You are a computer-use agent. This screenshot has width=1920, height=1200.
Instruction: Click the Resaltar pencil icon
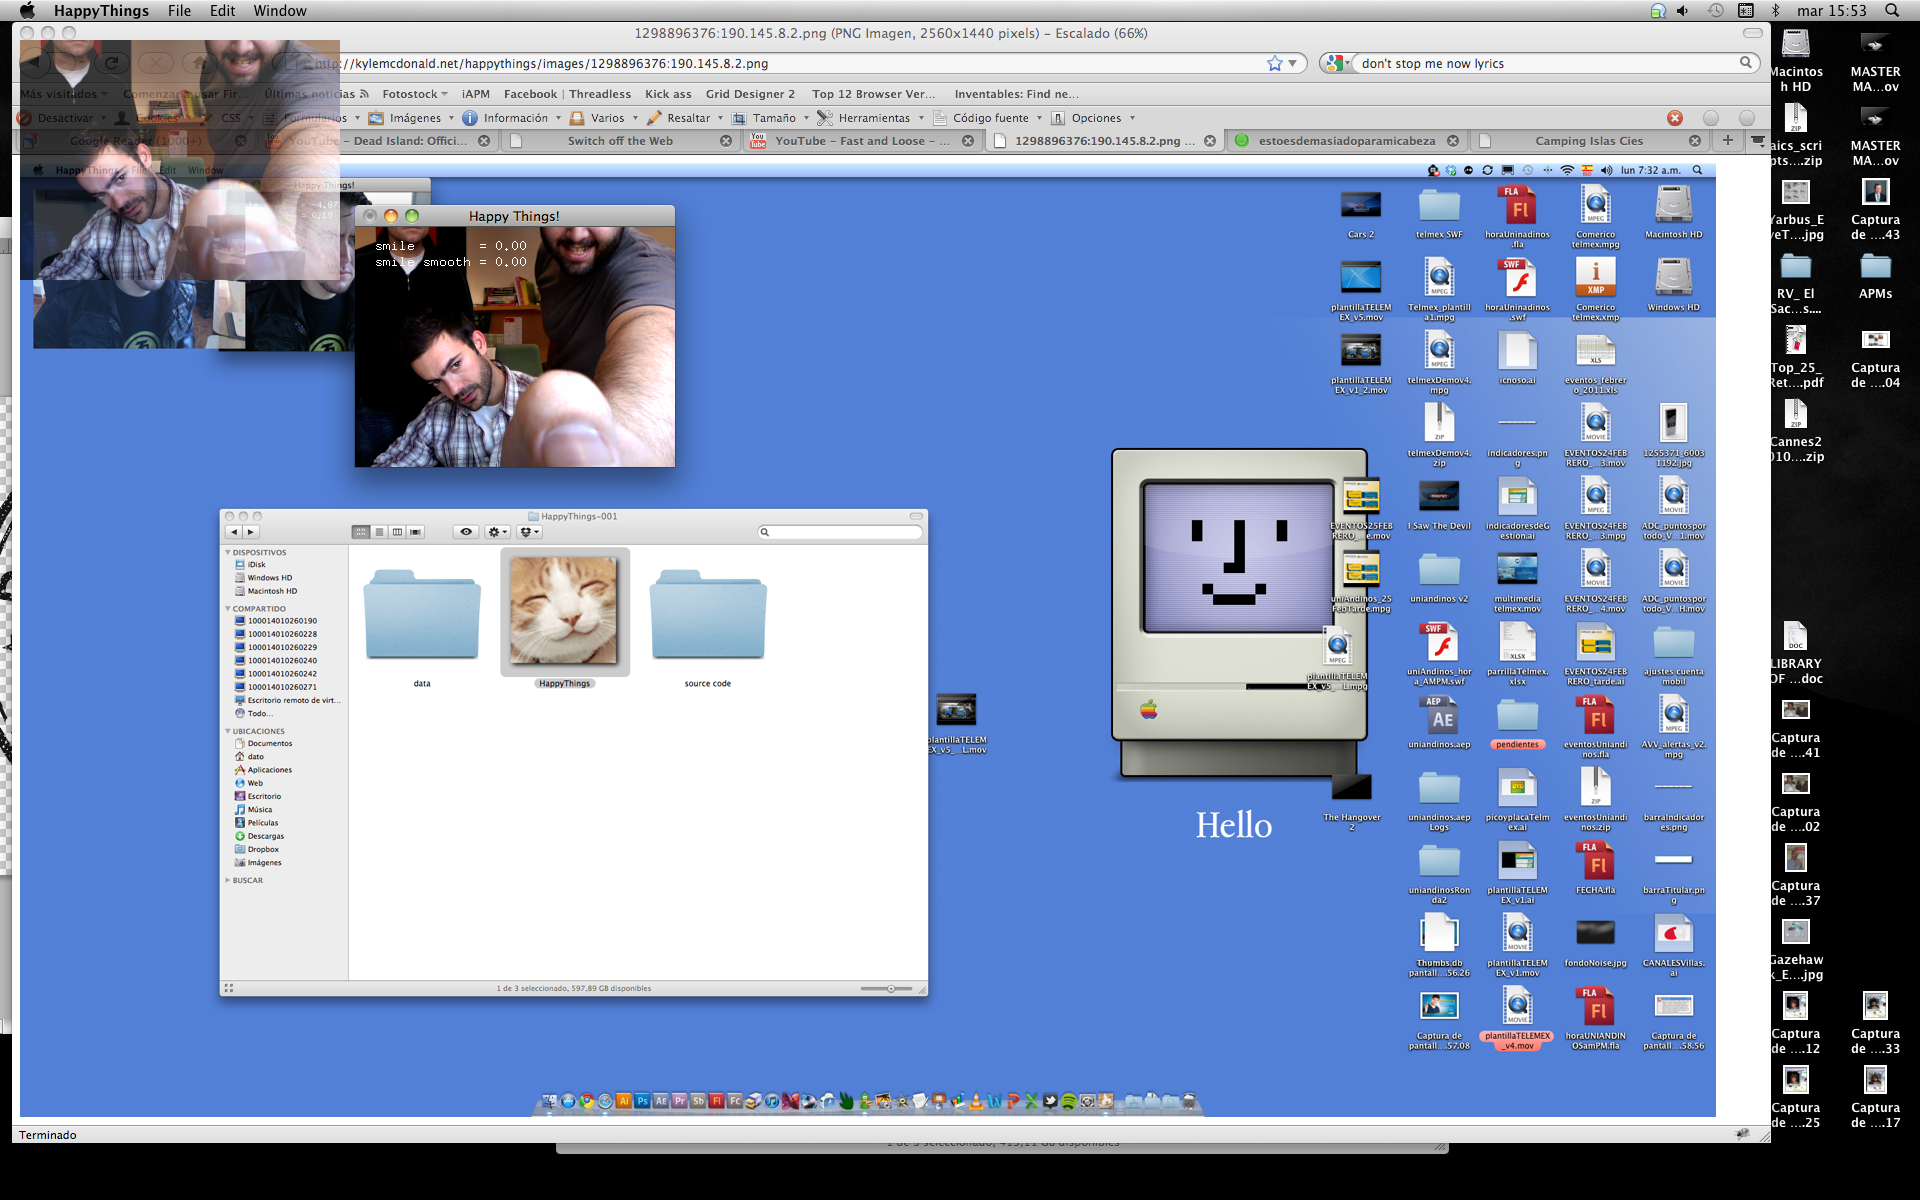coord(655,118)
